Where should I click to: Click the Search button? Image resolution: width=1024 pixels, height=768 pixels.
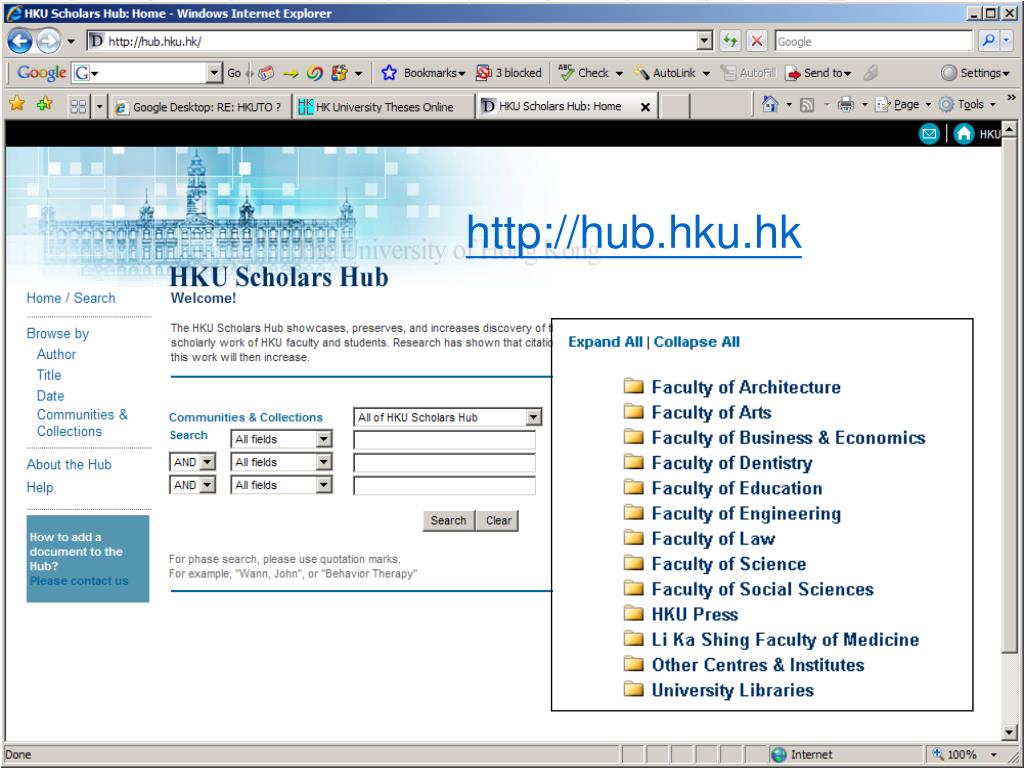[448, 520]
